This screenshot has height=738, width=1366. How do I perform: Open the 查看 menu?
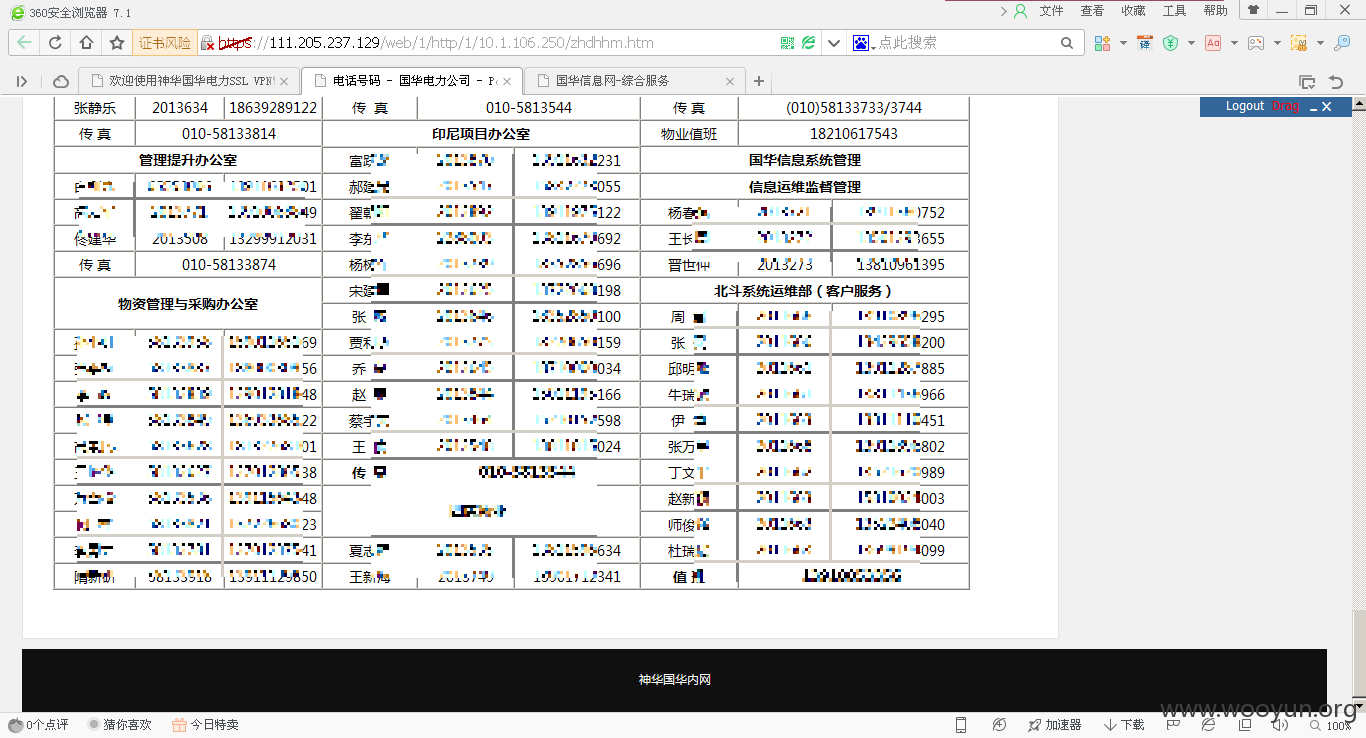click(x=1092, y=11)
